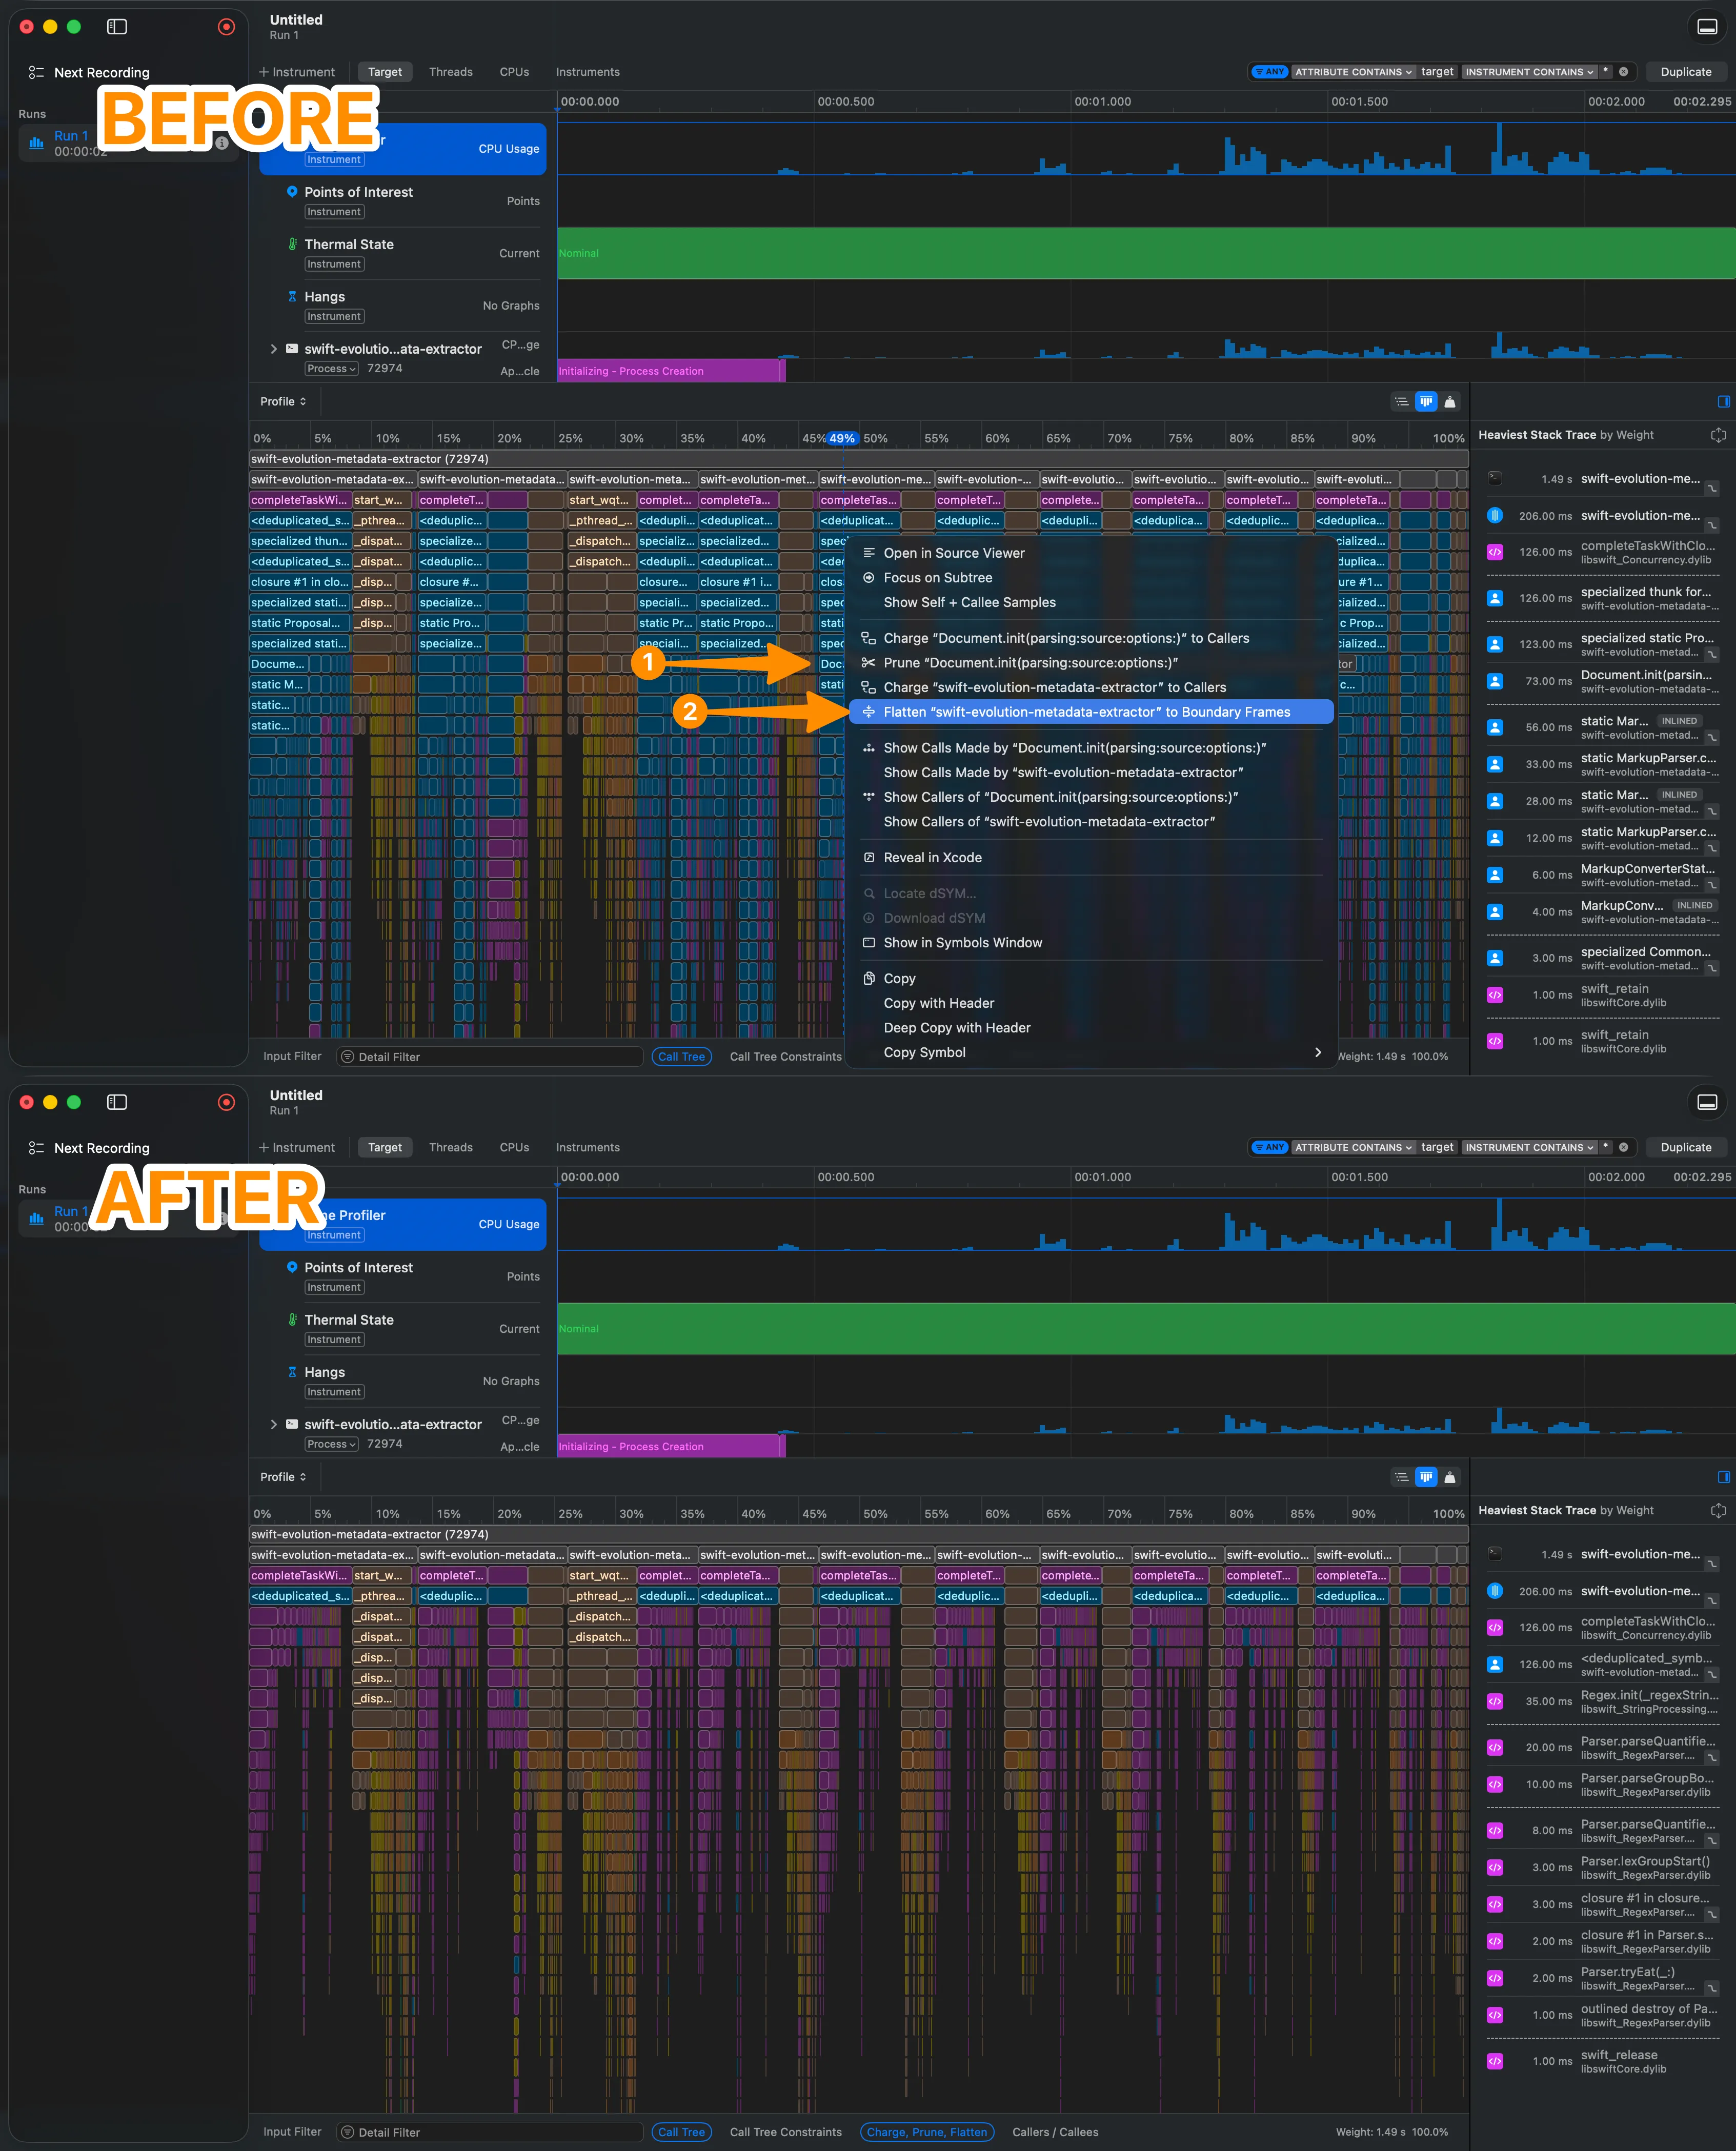Select Run 1 chart icon in AFTER window
Viewport: 1736px width, 2151px height.
pos(37,1218)
